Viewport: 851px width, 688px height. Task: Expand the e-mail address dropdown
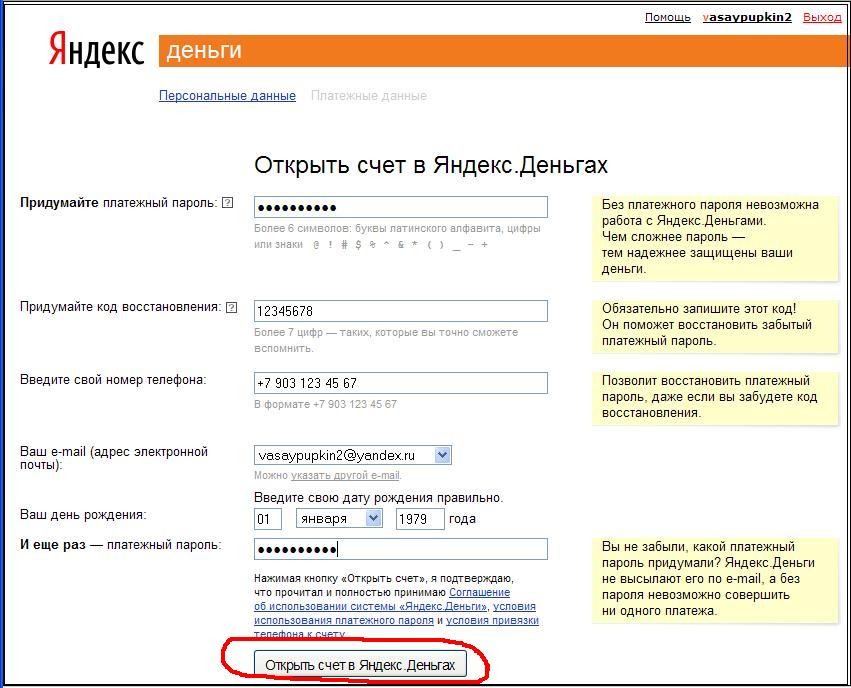pyautogui.click(x=442, y=455)
